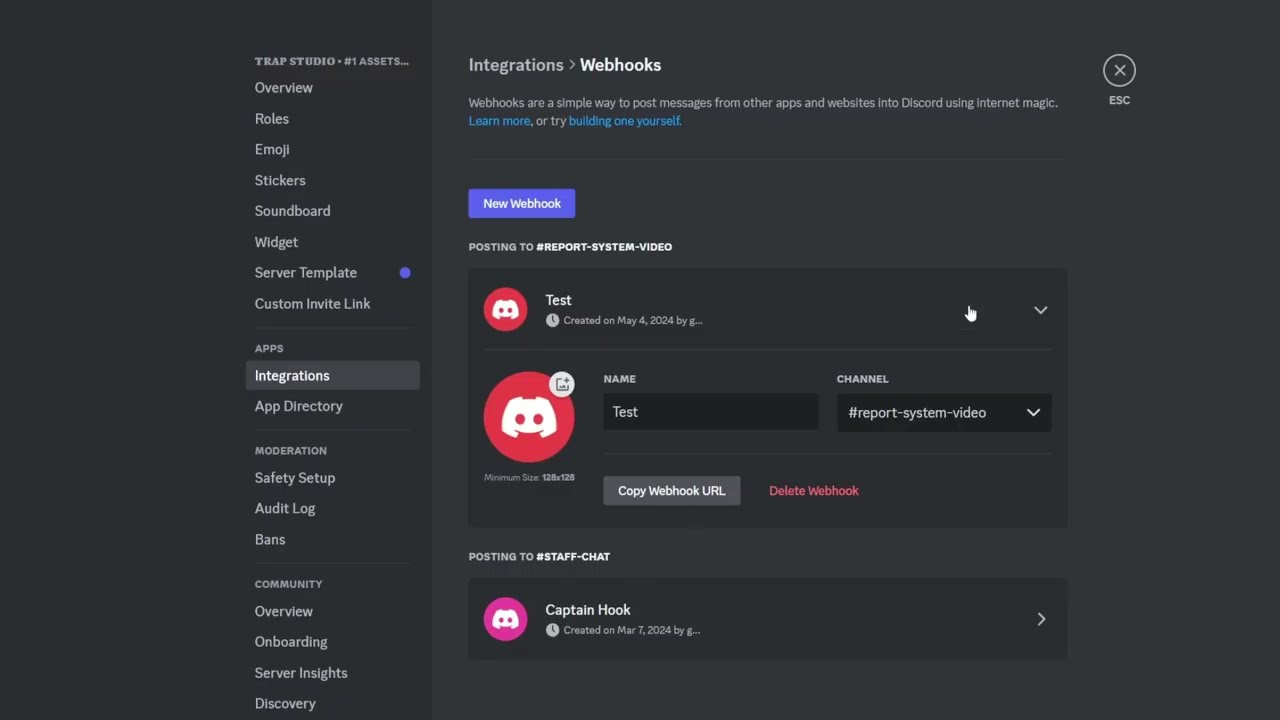This screenshot has height=720, width=1280.
Task: Click the New Webhook button
Action: point(522,203)
